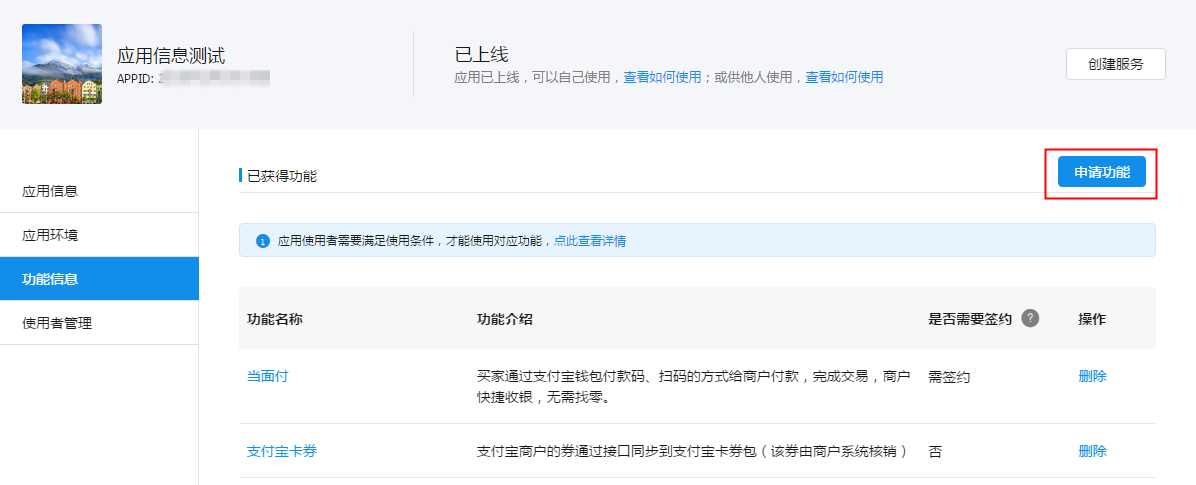
Task: Open the 当面付 feature link
Action: [268, 376]
